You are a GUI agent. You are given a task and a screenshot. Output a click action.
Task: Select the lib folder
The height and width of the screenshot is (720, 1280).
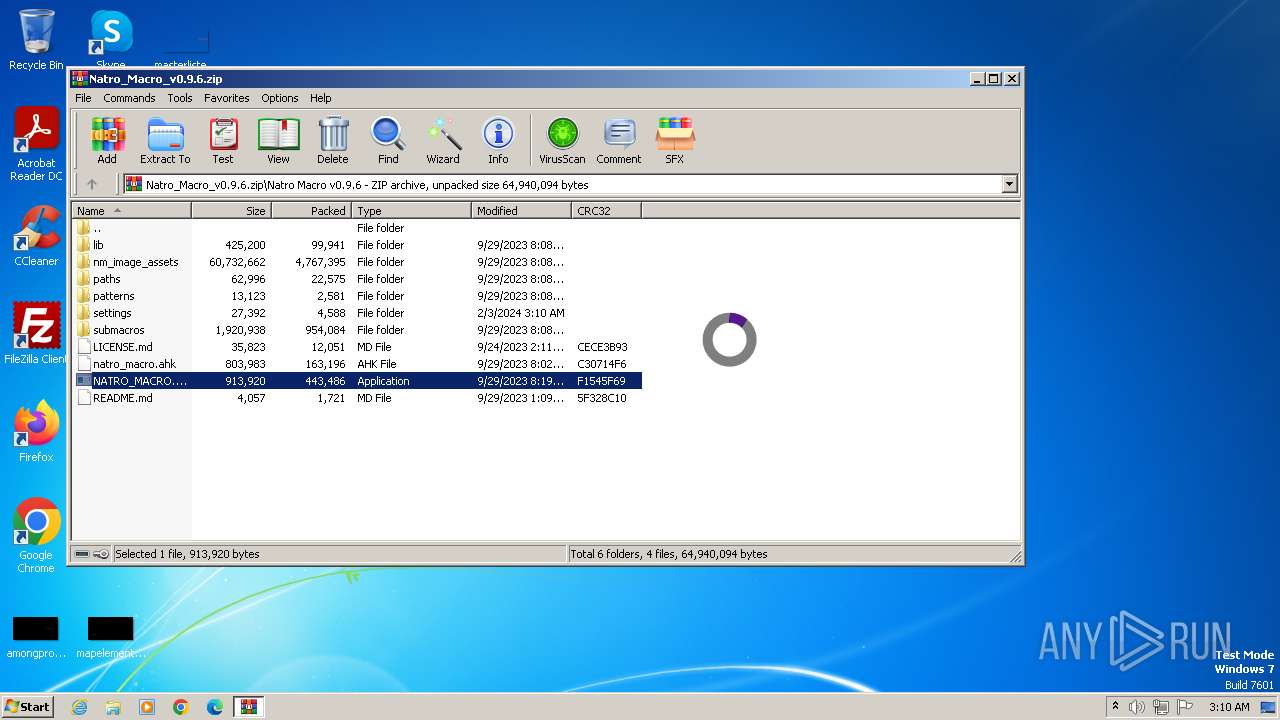tap(357, 245)
